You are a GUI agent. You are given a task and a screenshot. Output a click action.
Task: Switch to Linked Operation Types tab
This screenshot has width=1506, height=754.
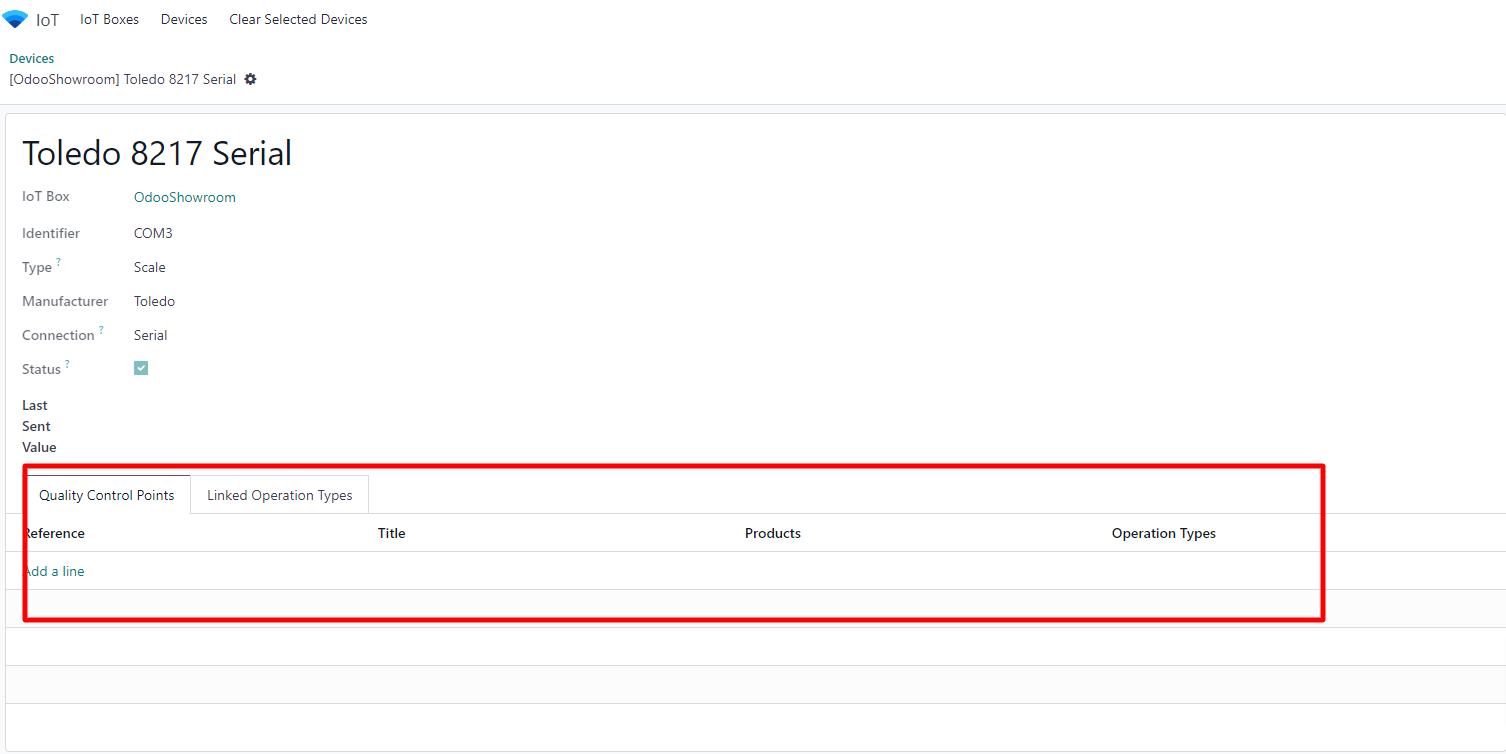tap(280, 495)
